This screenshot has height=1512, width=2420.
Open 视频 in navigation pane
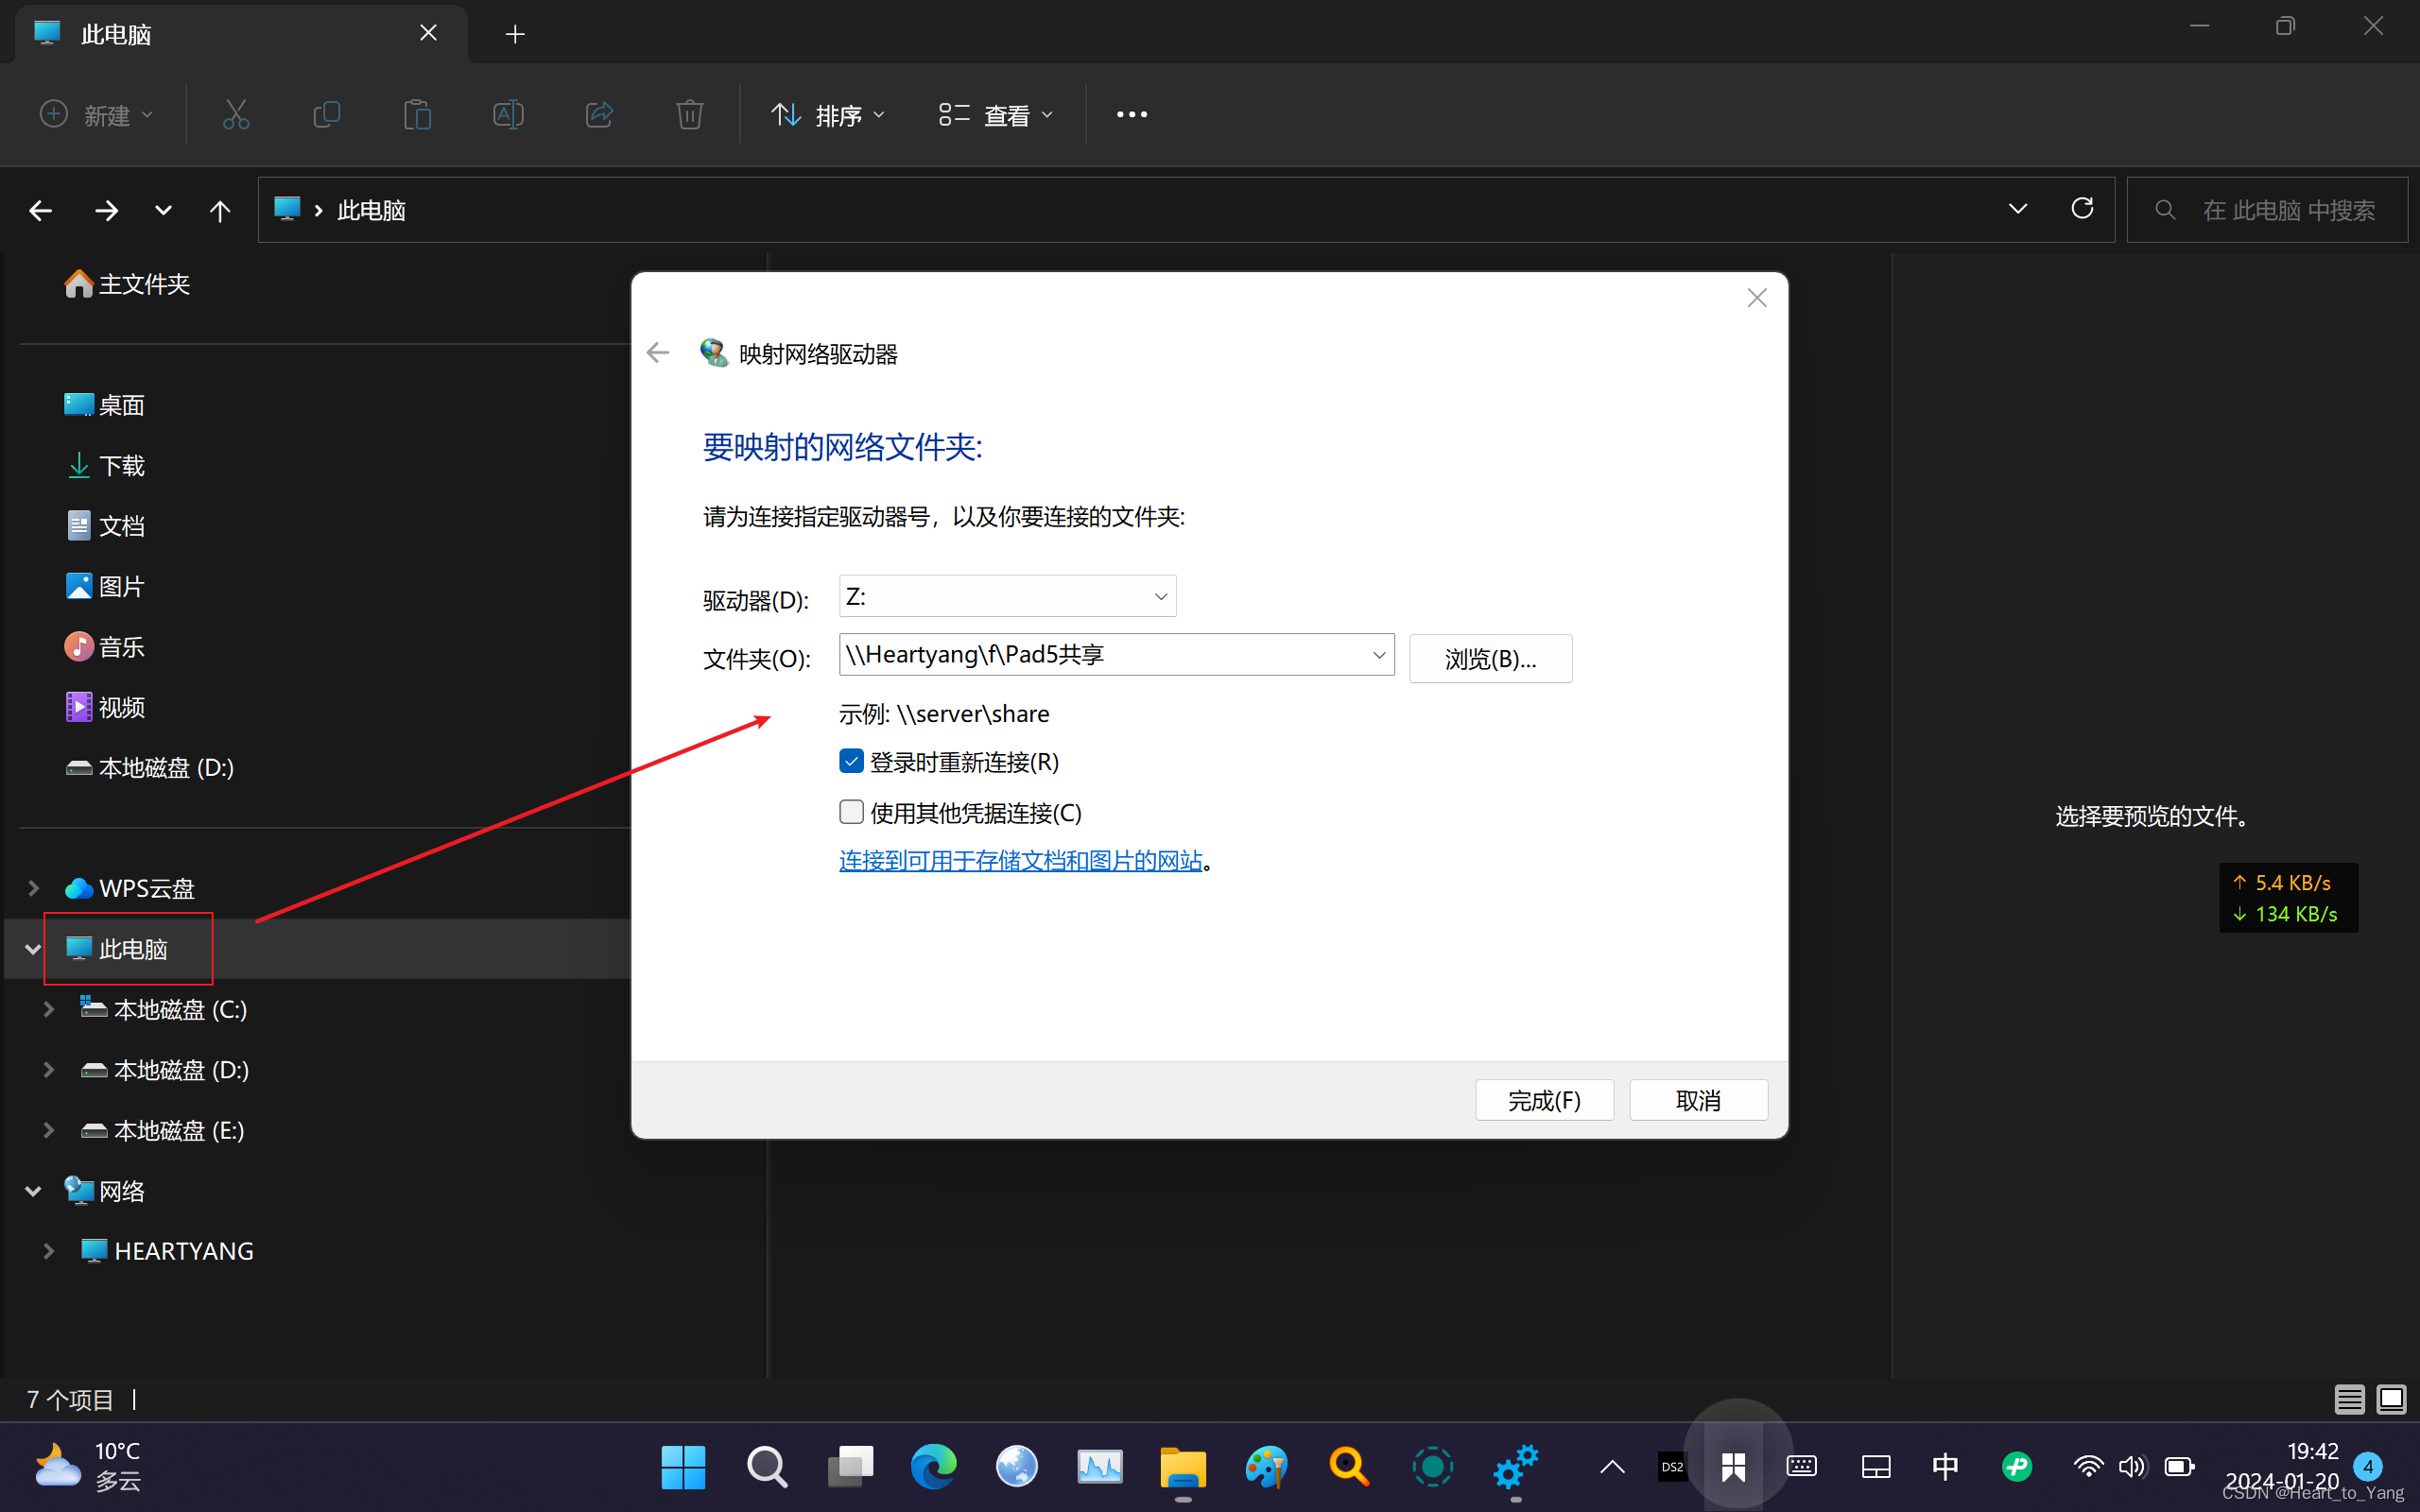(105, 708)
